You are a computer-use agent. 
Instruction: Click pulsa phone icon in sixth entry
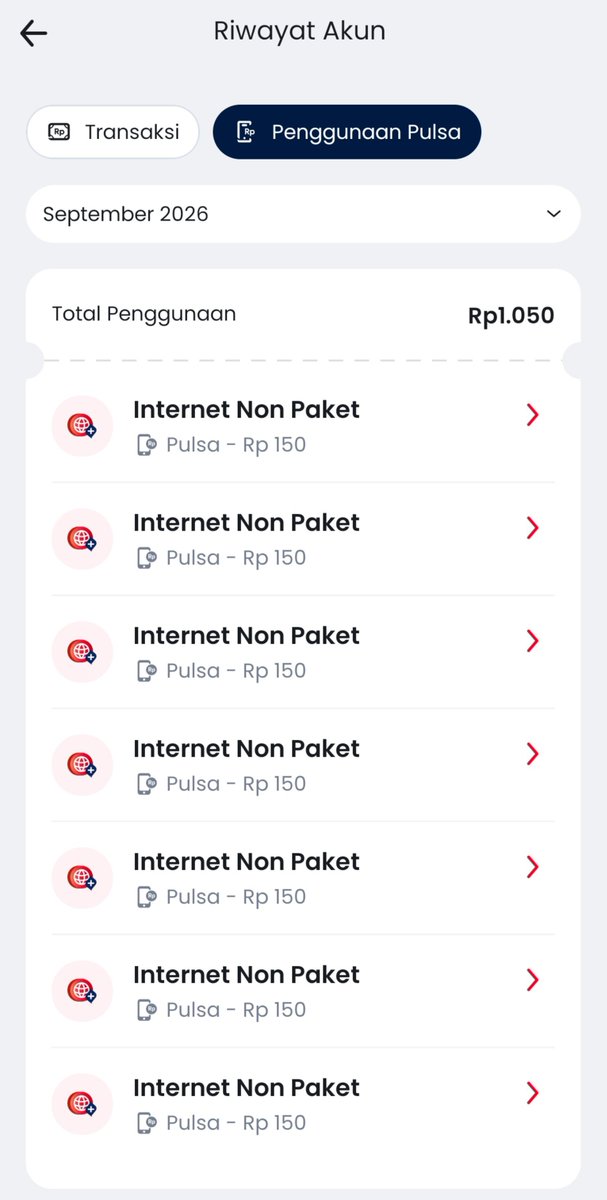(x=146, y=1010)
